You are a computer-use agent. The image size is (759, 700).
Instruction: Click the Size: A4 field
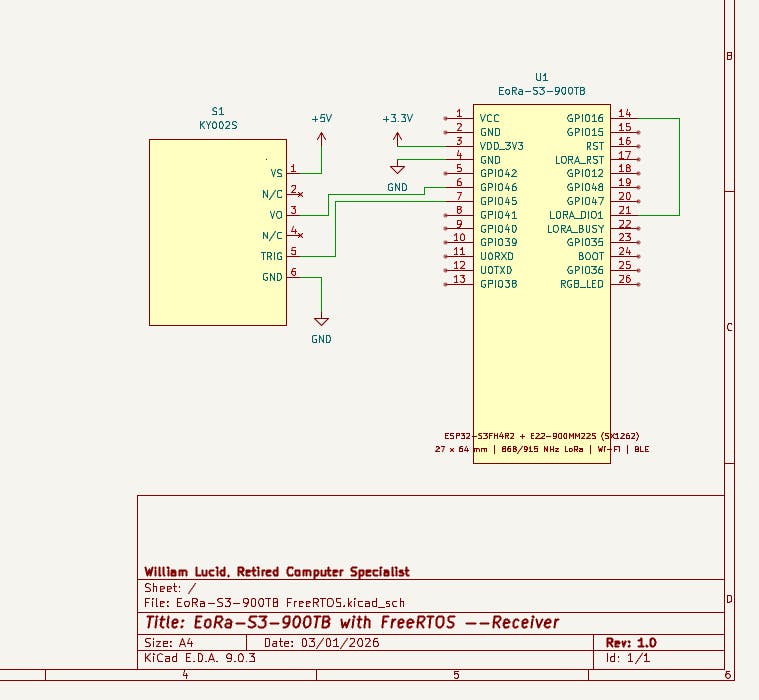(168, 643)
